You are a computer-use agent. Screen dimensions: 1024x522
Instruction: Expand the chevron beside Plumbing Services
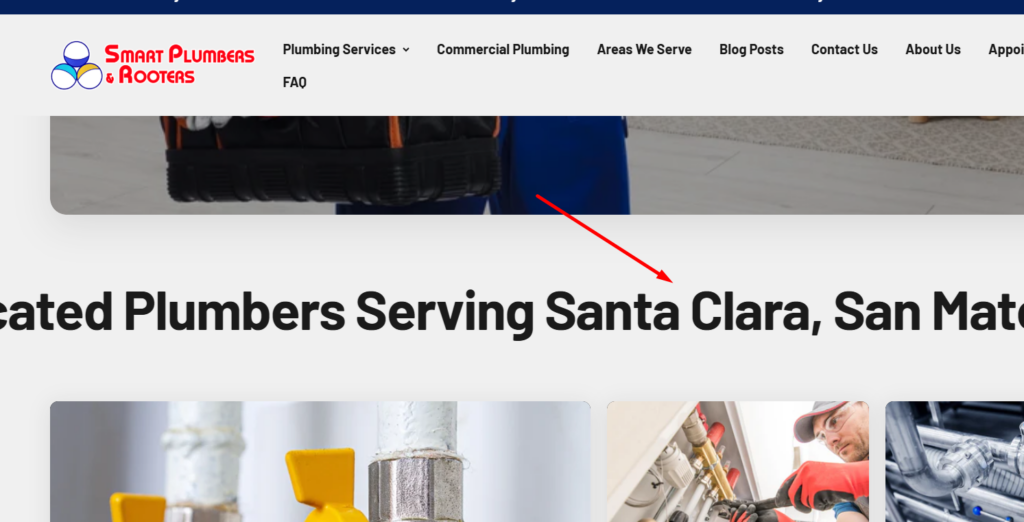(x=406, y=50)
